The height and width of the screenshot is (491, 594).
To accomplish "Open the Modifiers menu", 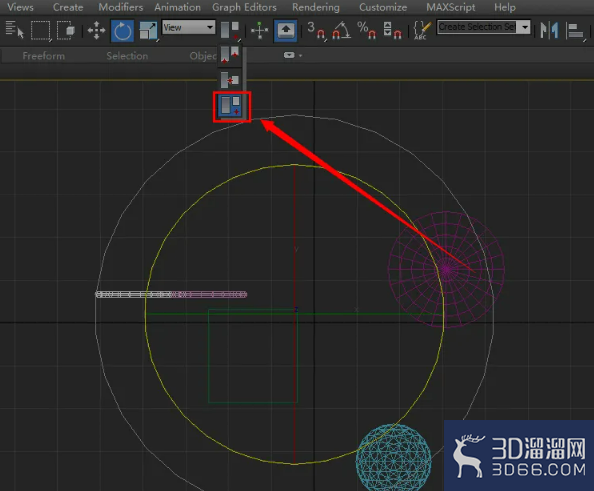I will pos(120,7).
